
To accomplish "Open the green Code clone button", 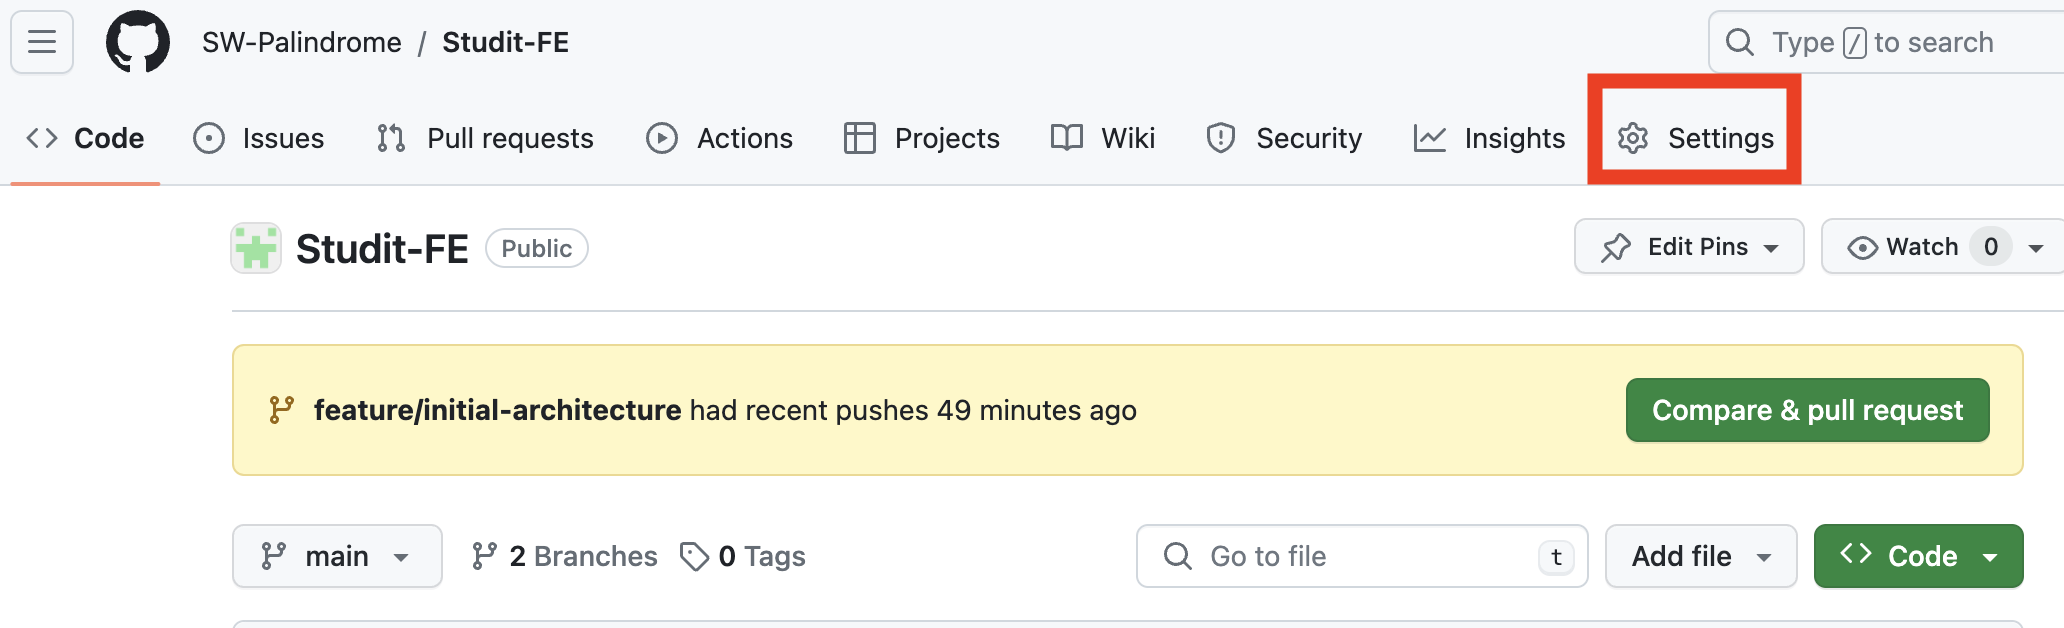I will [x=1918, y=556].
